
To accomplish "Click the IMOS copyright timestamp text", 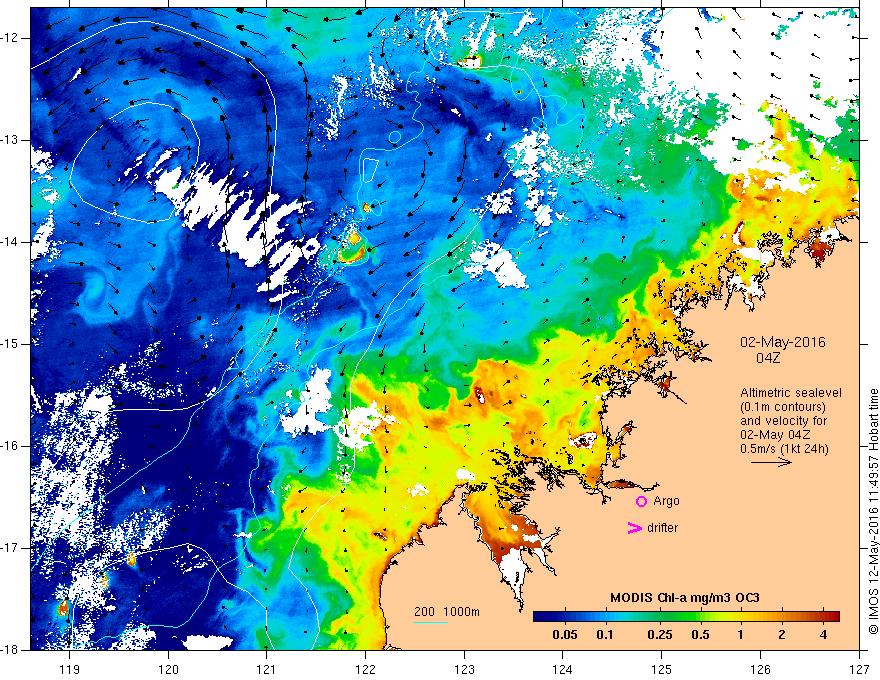I will tap(873, 511).
